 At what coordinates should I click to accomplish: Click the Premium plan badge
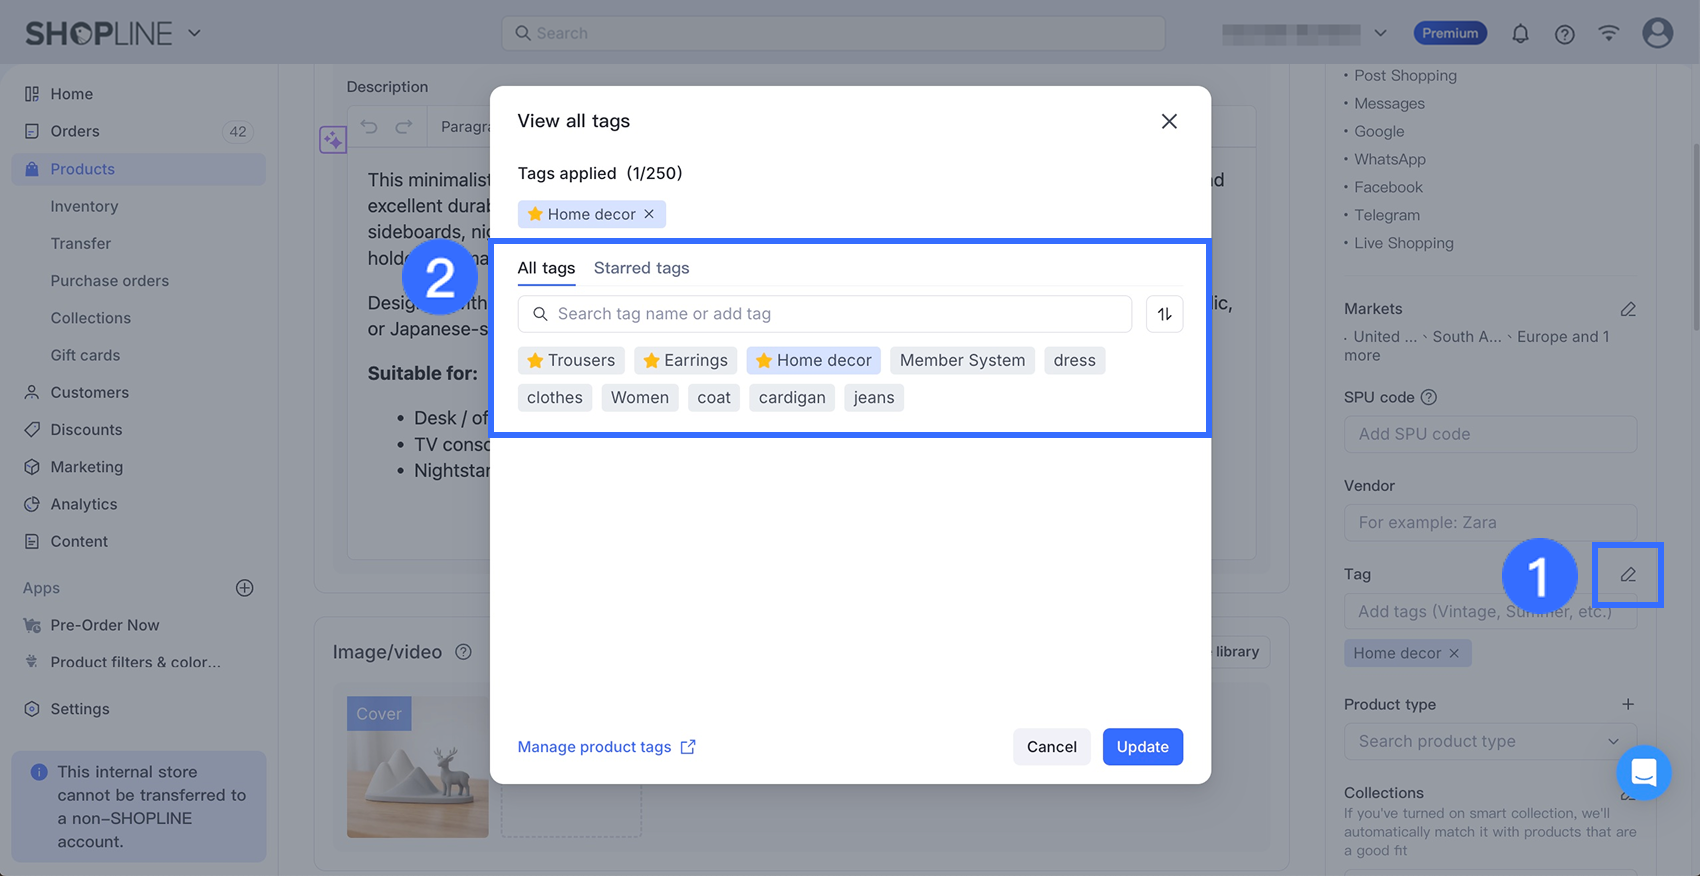point(1450,33)
